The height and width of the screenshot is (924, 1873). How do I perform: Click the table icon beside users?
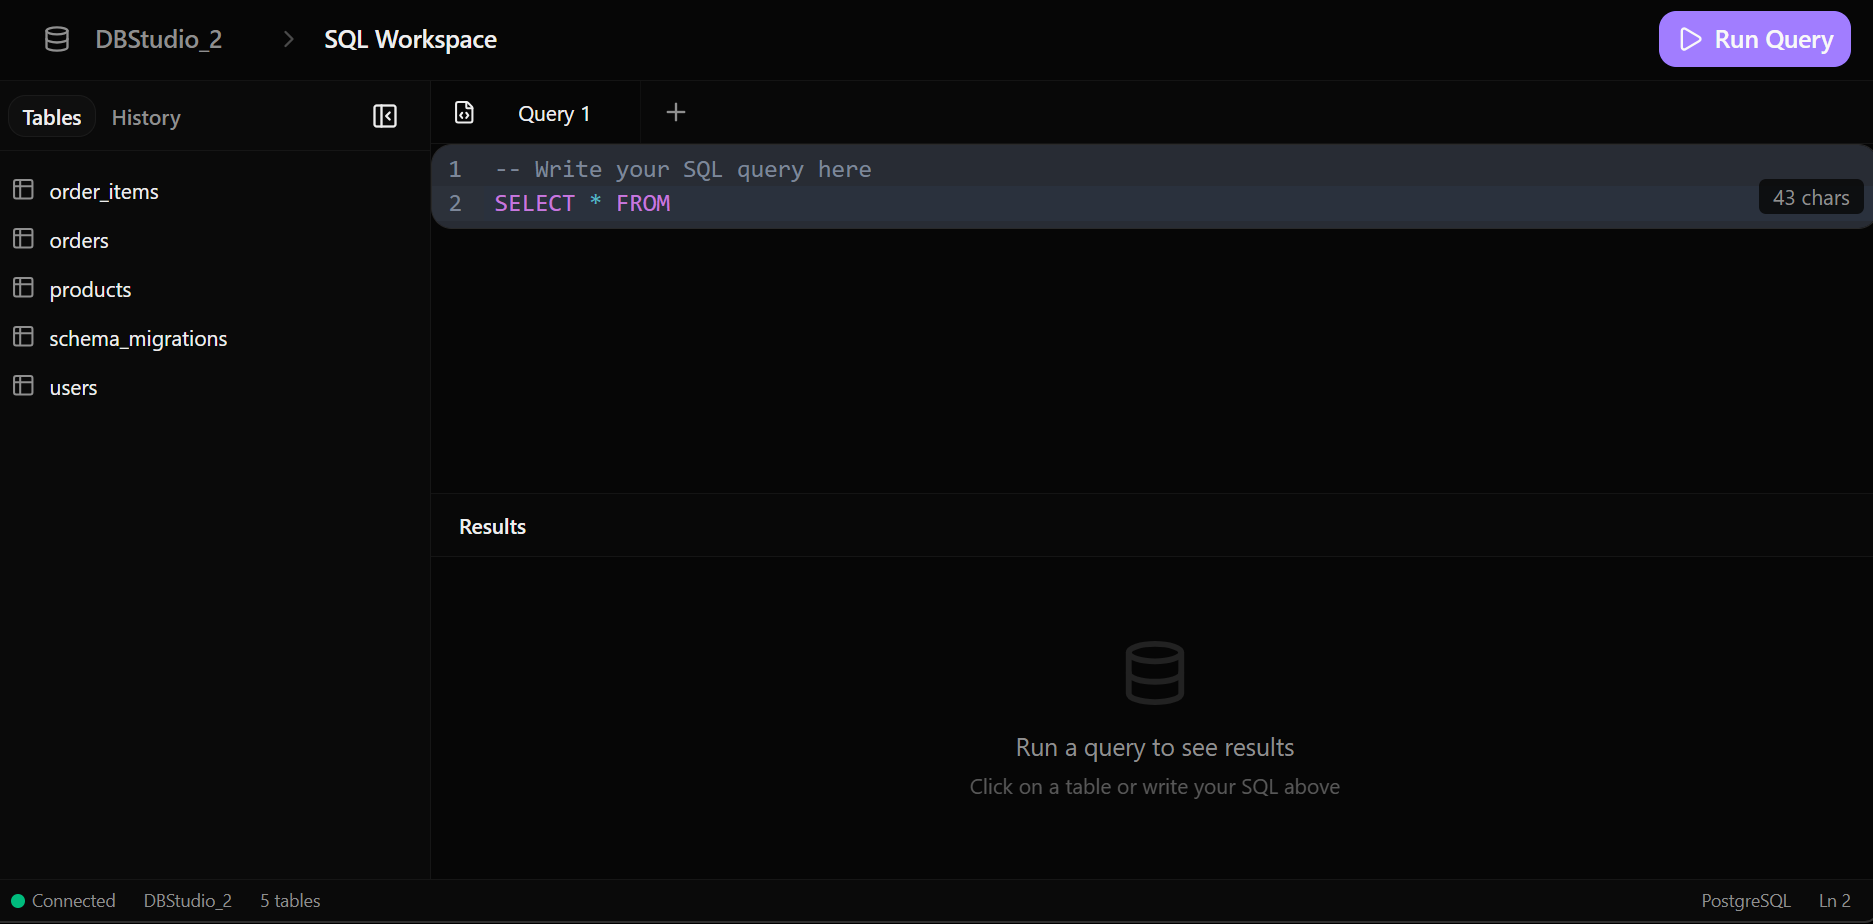[x=24, y=385]
